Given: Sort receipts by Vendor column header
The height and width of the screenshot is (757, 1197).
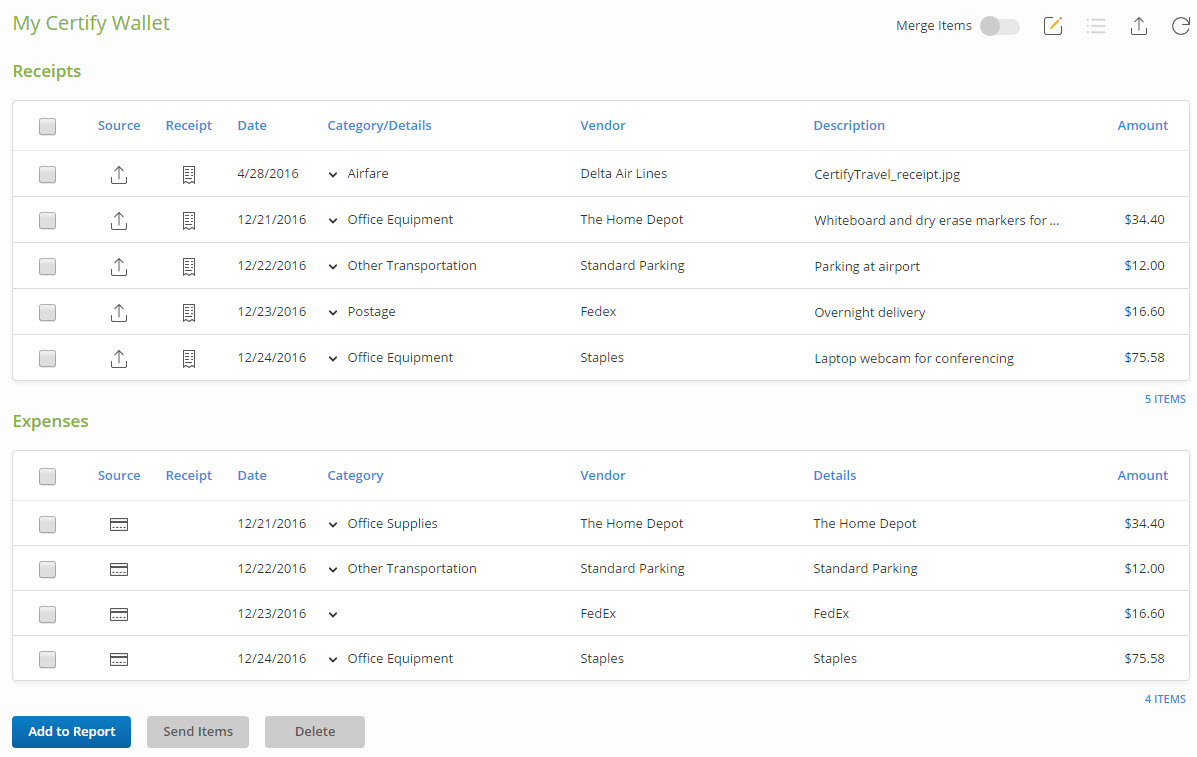Looking at the screenshot, I should (603, 126).
